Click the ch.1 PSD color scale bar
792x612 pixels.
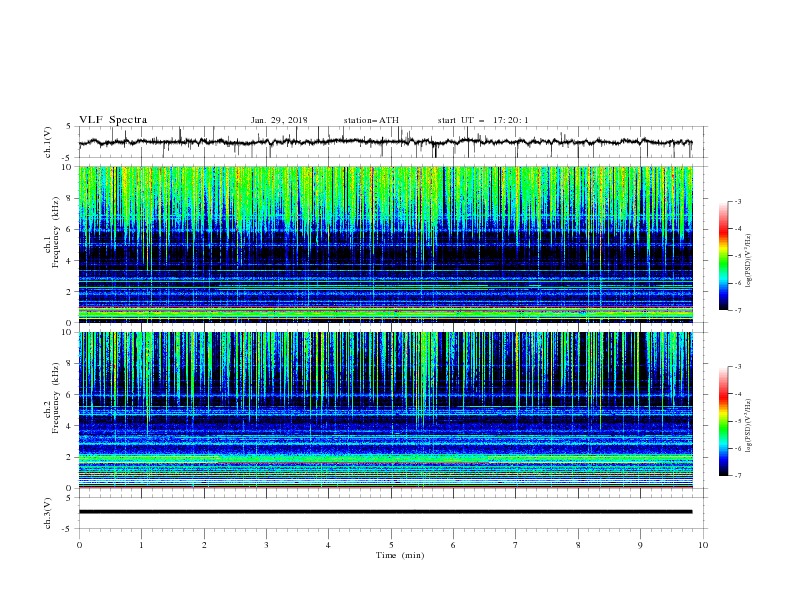(x=724, y=256)
